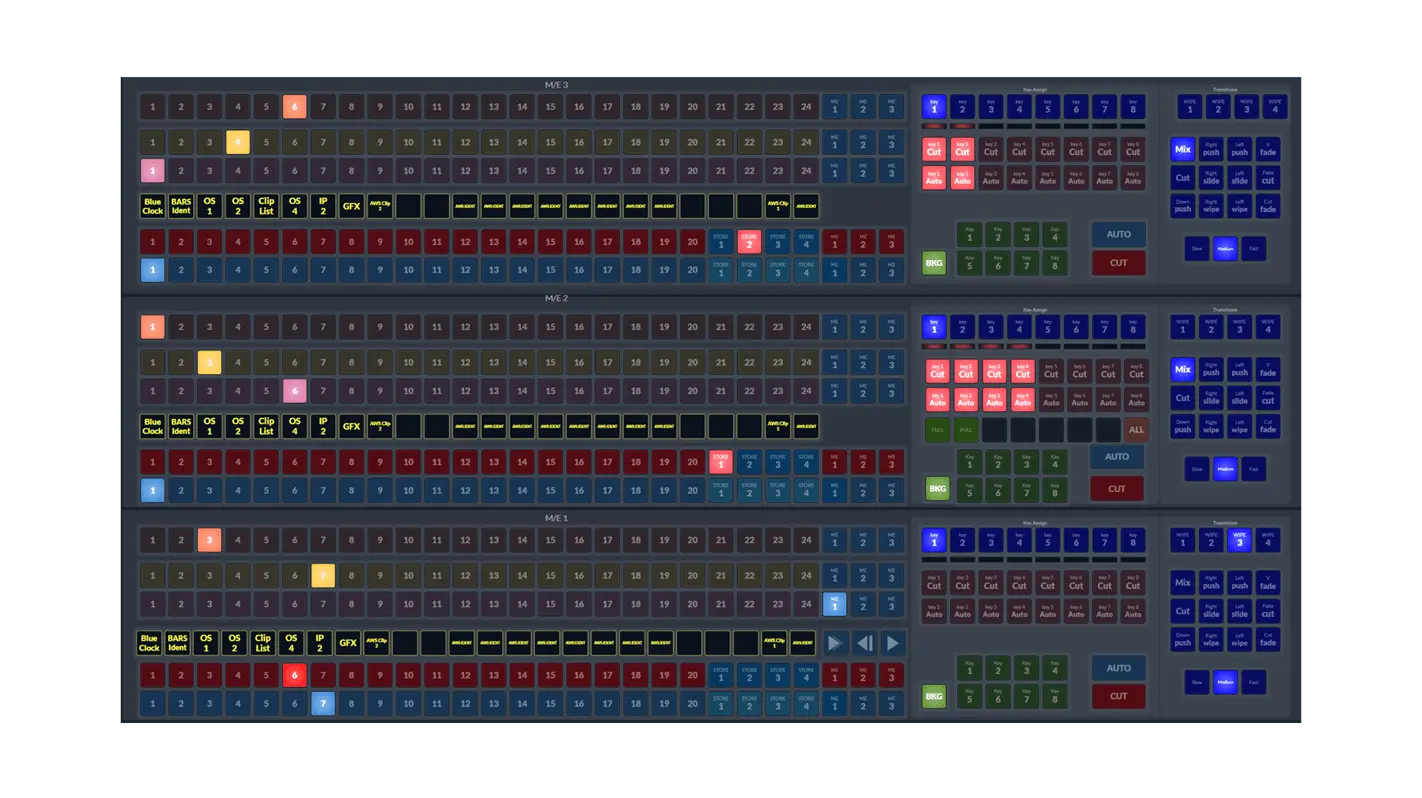Select Cut transition type in M/E 3 Transitions
The height and width of the screenshot is (798, 1422).
click(1183, 177)
